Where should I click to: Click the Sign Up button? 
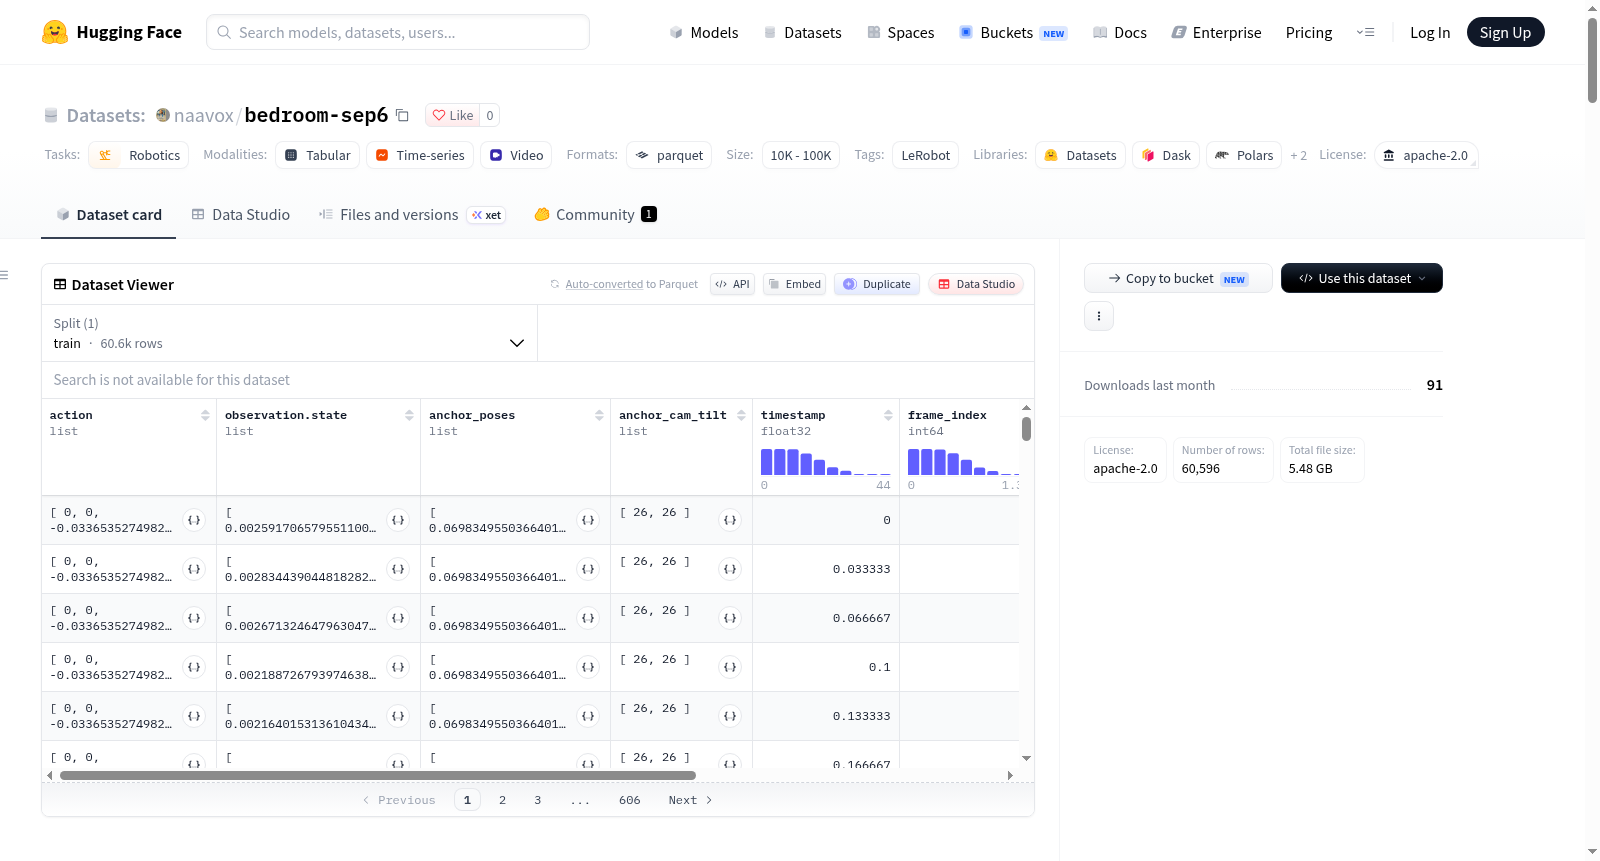tap(1505, 32)
